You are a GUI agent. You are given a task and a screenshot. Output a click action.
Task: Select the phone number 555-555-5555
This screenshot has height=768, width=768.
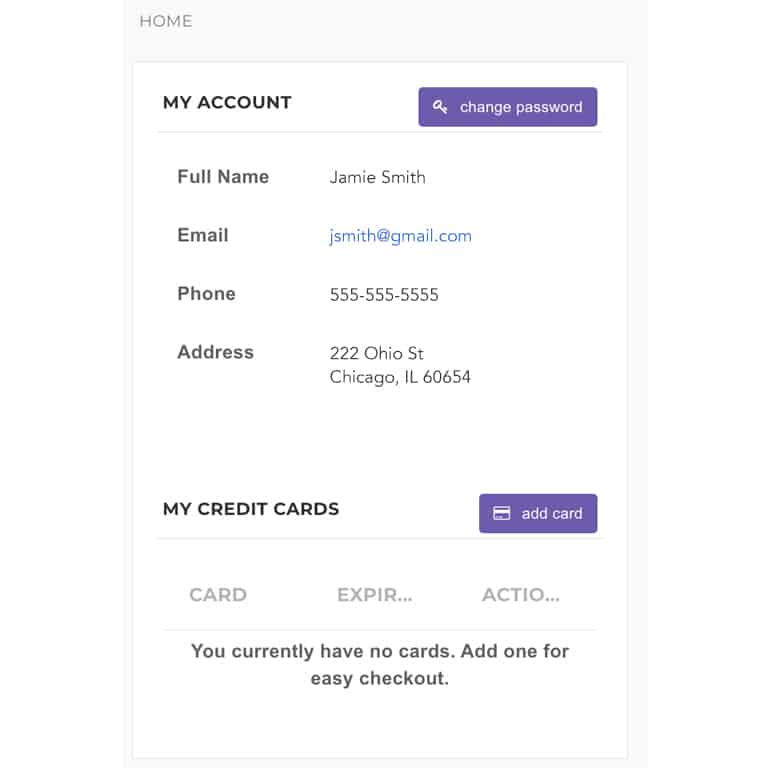pyautogui.click(x=384, y=295)
